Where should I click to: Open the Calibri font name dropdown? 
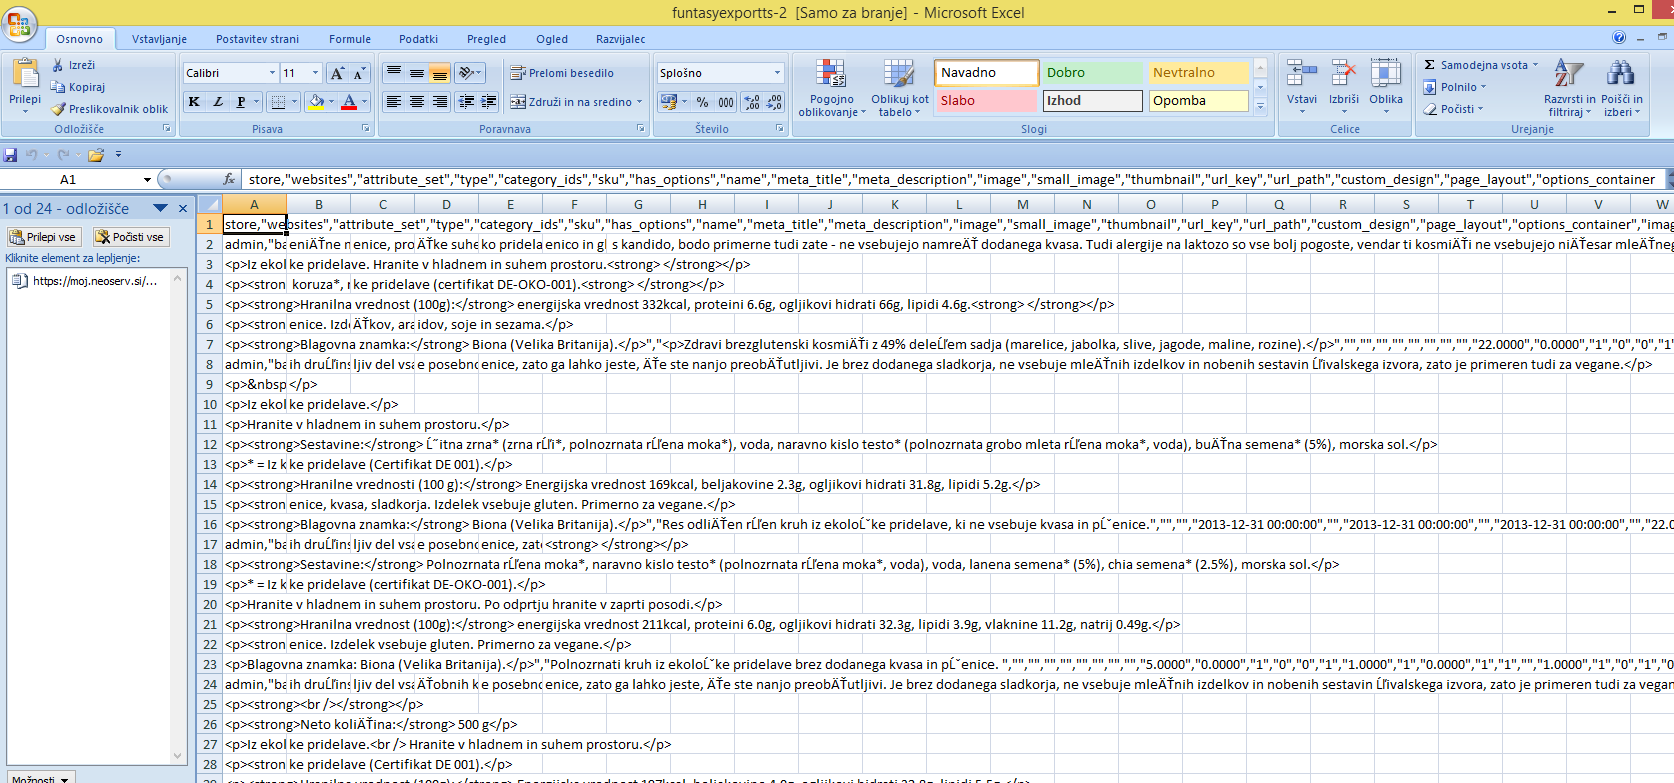tap(272, 73)
